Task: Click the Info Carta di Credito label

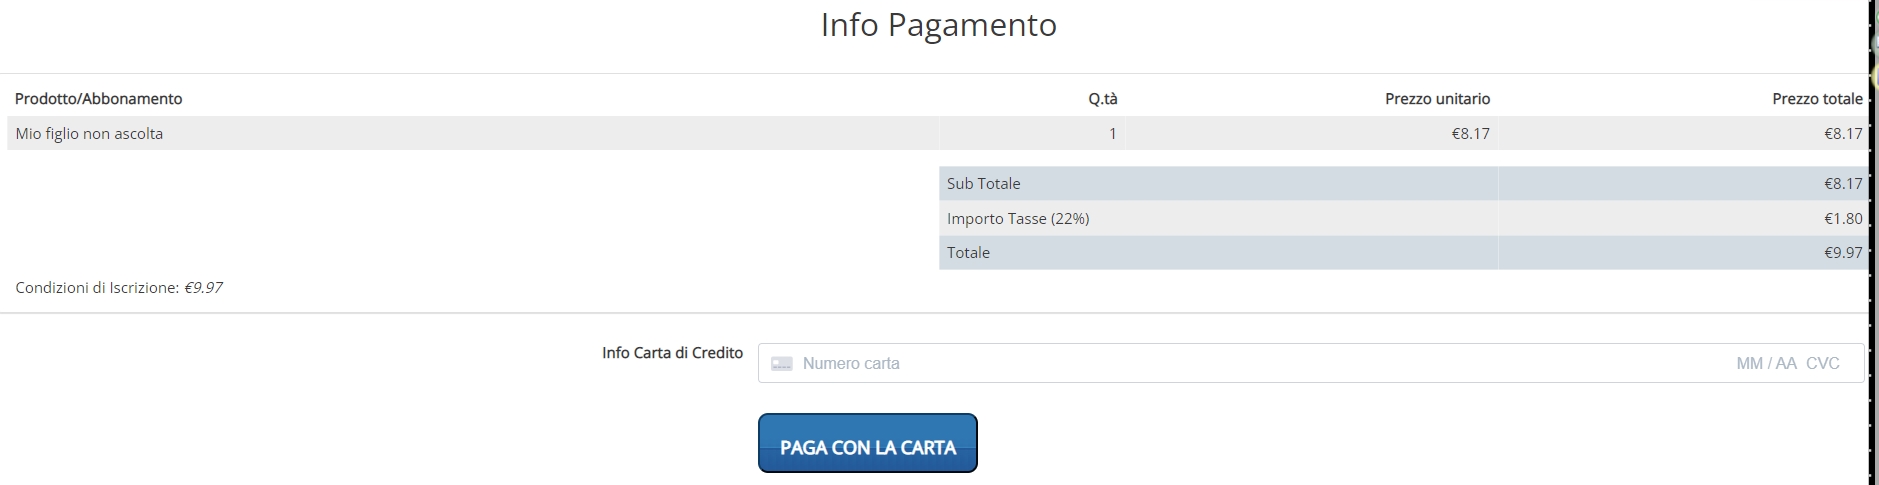Action: click(672, 353)
